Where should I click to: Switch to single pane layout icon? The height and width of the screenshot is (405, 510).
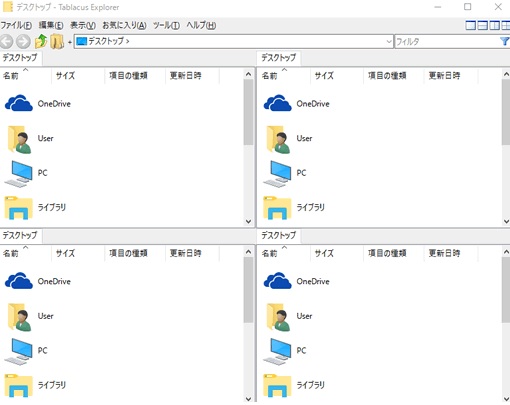coord(470,25)
